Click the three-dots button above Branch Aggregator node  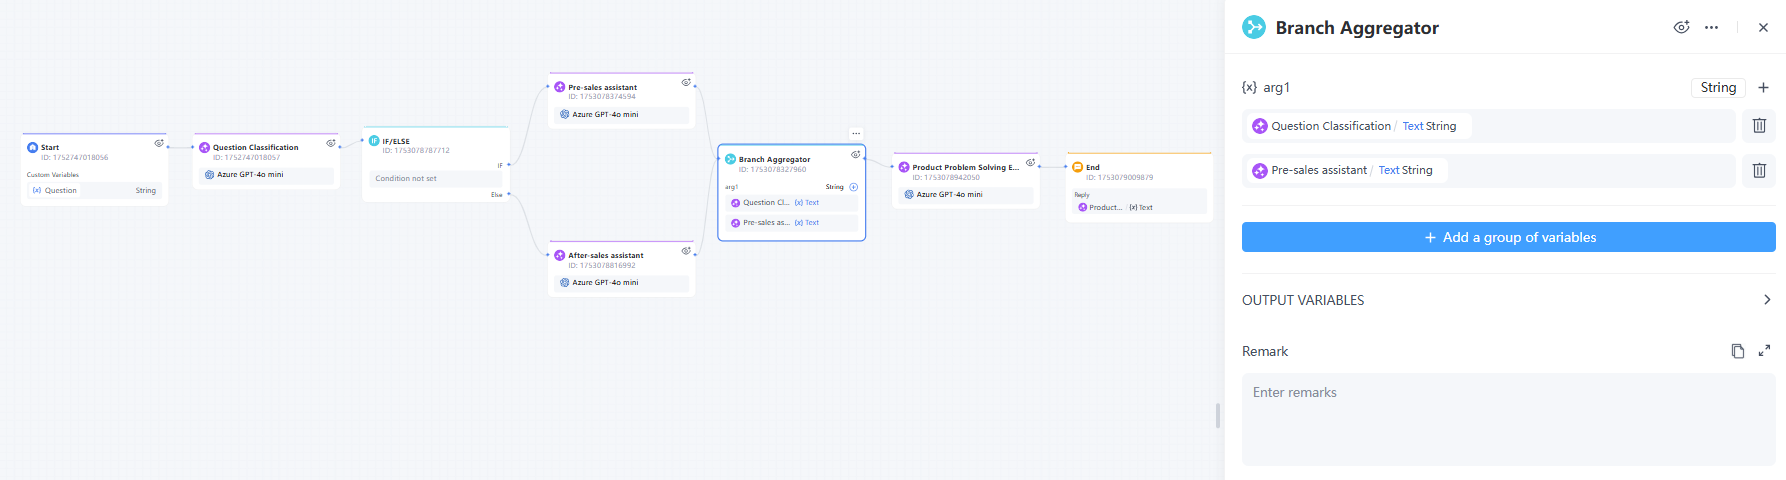click(x=856, y=134)
